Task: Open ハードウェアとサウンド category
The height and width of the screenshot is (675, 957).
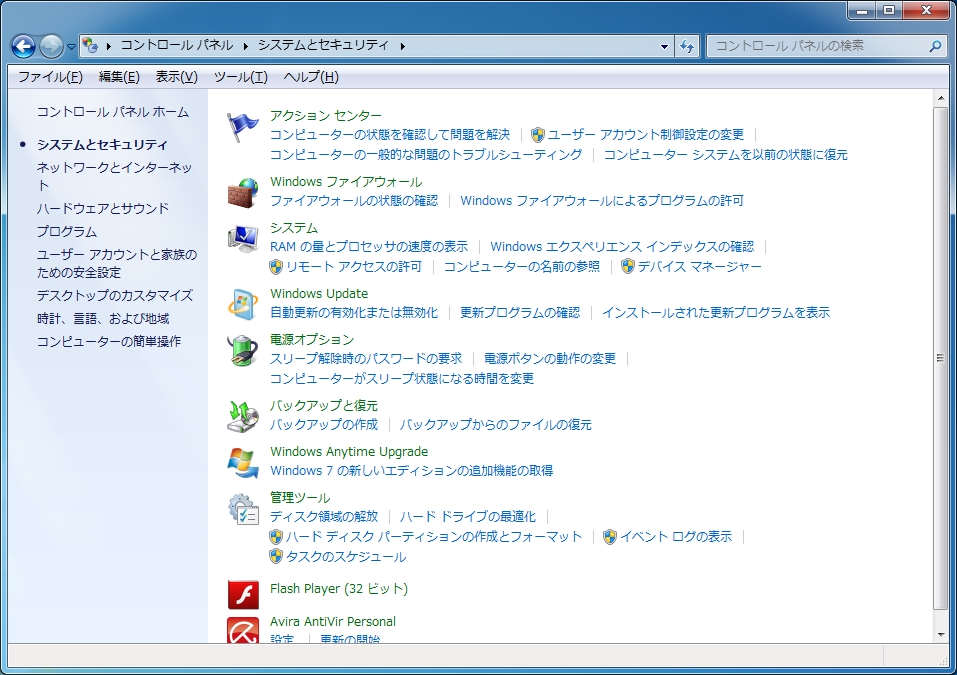Action: tap(103, 208)
